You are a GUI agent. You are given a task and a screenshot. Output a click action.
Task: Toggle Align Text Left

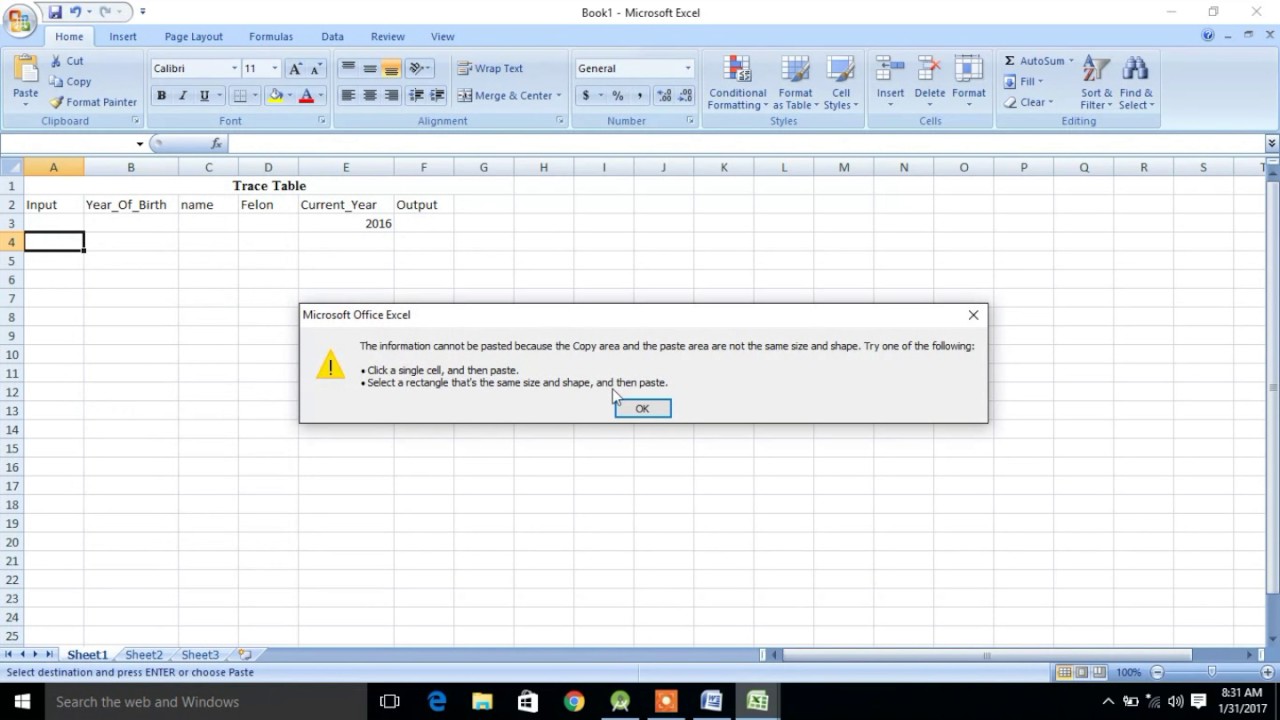click(348, 95)
